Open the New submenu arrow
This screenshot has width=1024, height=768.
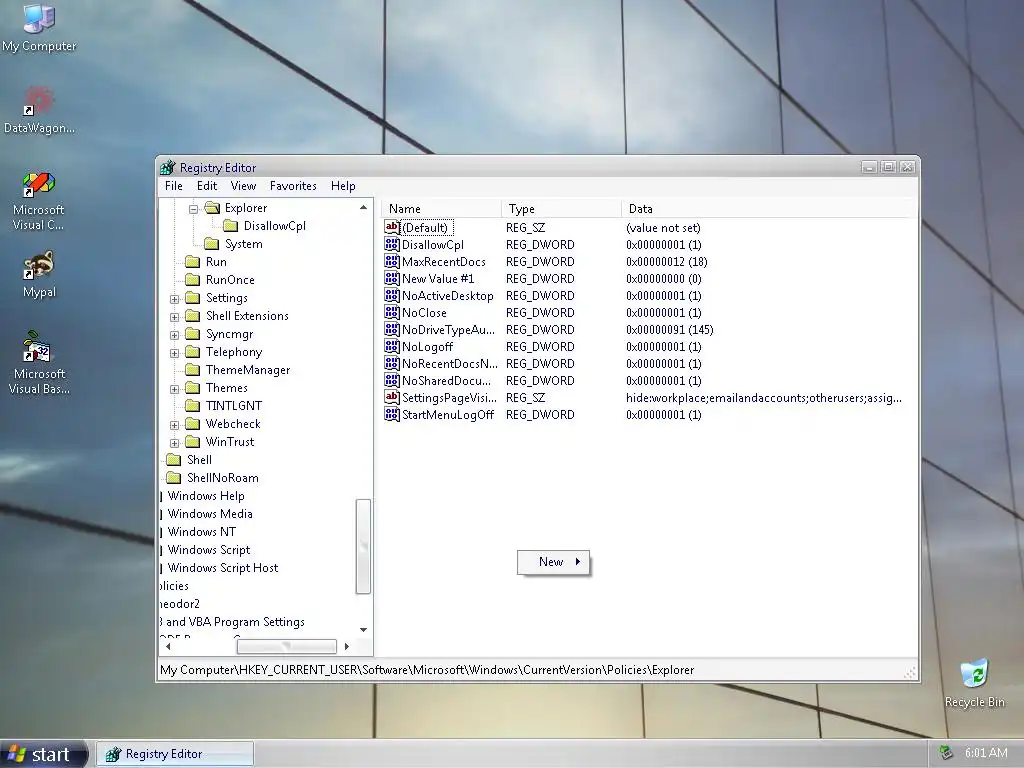(578, 562)
